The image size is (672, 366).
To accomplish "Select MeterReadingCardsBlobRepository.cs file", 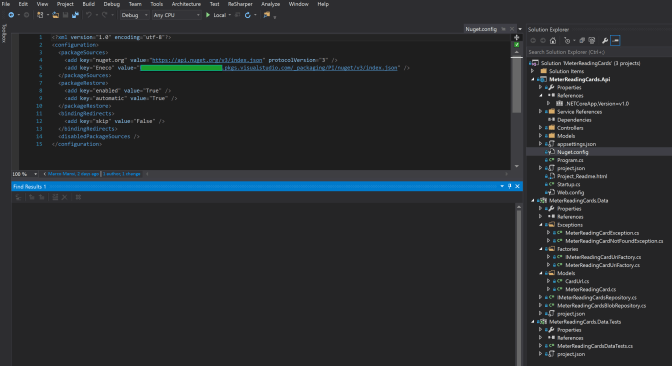I will (x=601, y=306).
